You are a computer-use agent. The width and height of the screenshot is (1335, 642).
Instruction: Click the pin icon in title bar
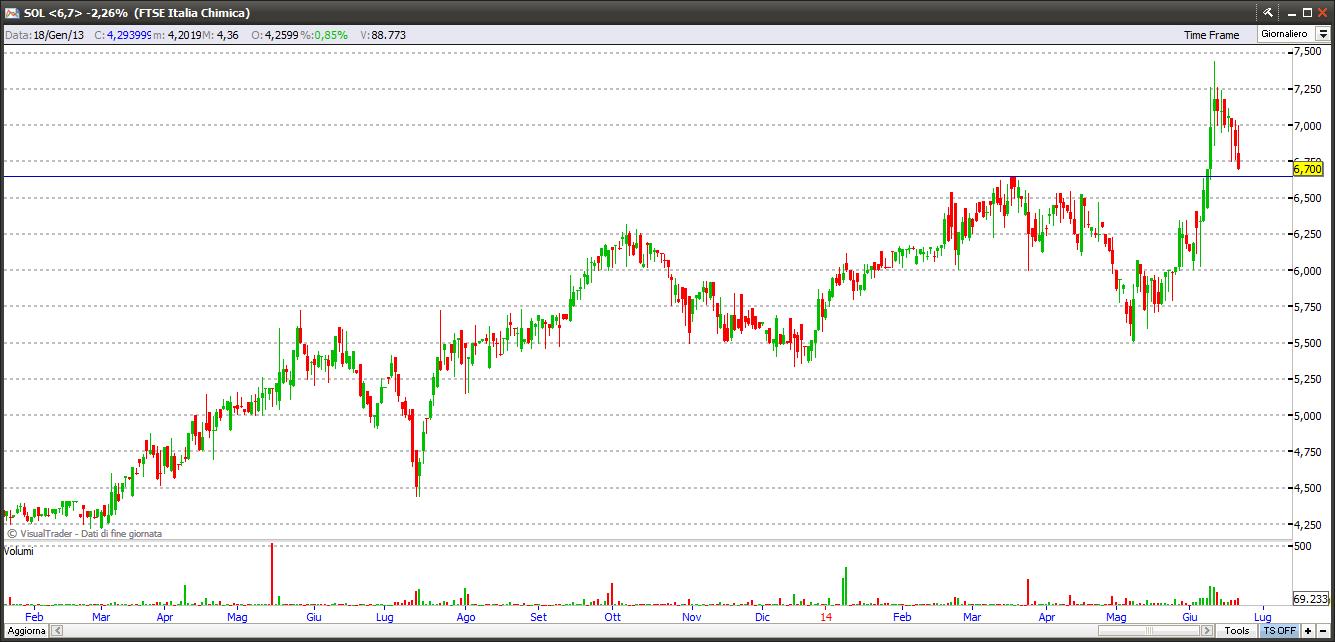pos(1268,12)
